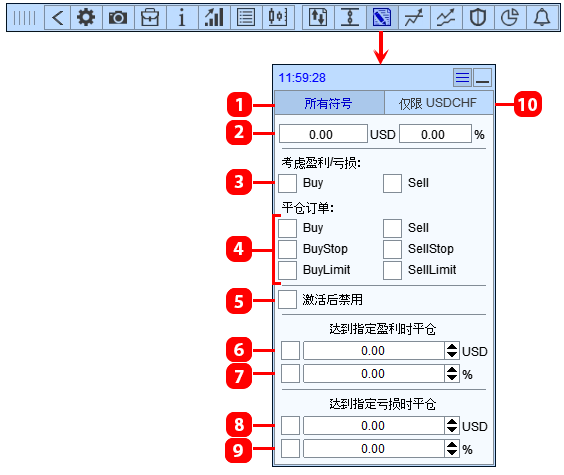The height and width of the screenshot is (475, 564).
Task: Decrease loss percent value with down arrow
Action: pos(452,453)
